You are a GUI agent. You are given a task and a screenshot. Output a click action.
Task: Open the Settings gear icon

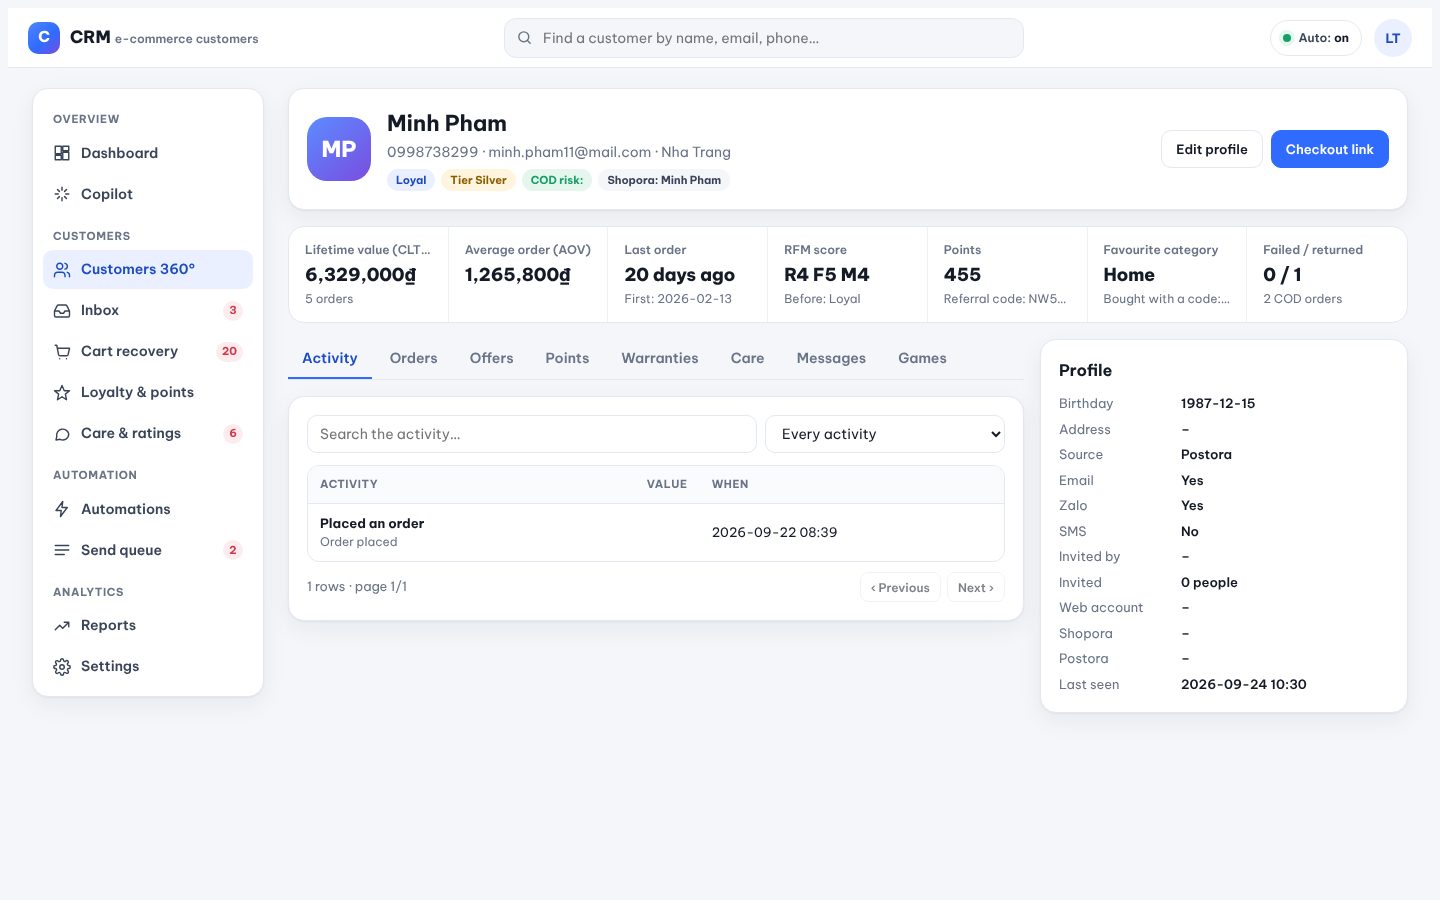(62, 667)
